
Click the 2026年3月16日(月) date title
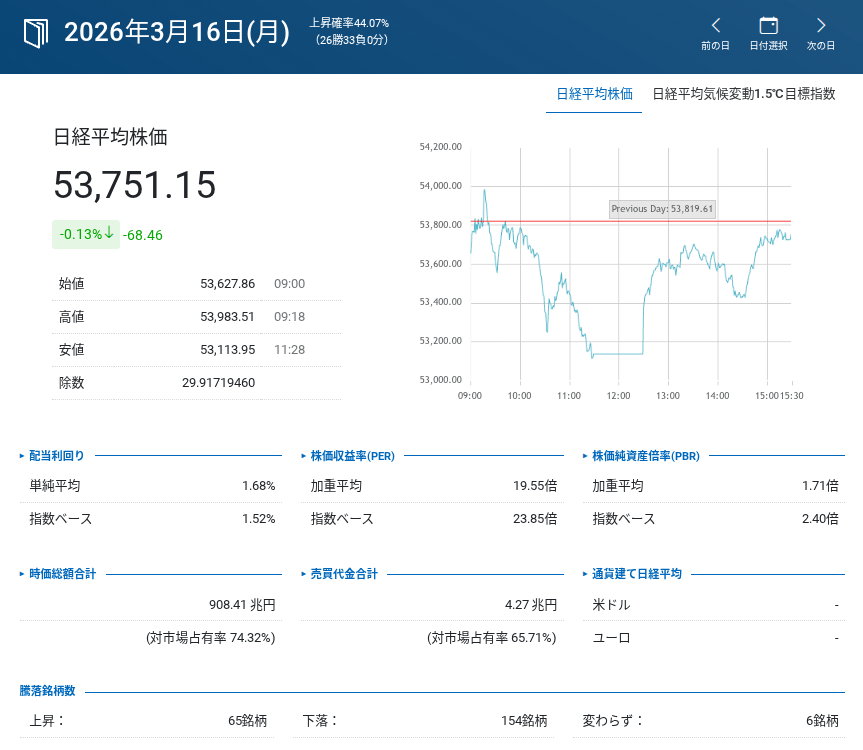pos(177,33)
